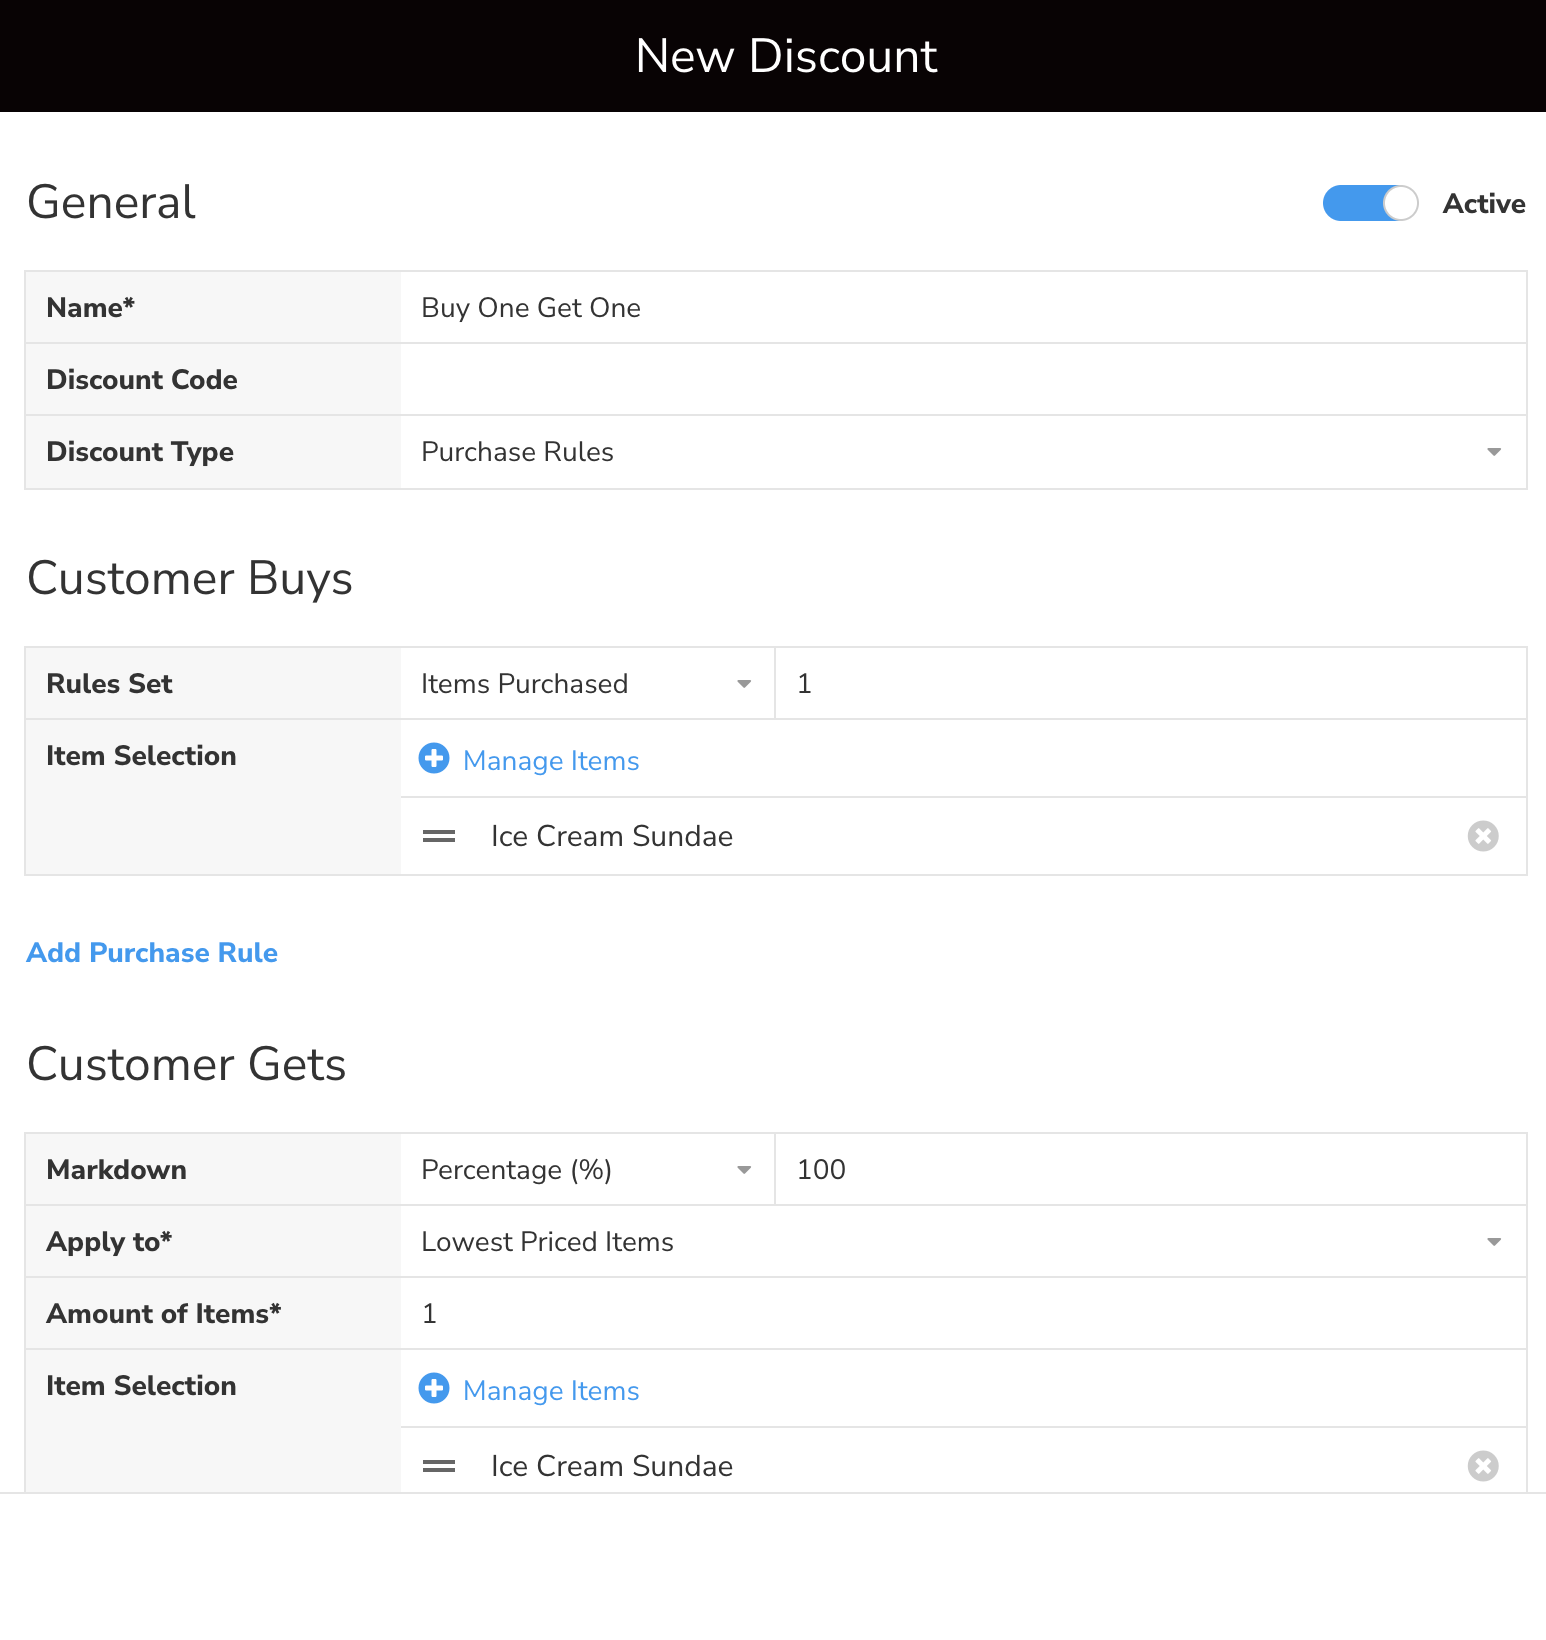
Task: Click the Rules Set quantity field
Action: coord(1150,684)
